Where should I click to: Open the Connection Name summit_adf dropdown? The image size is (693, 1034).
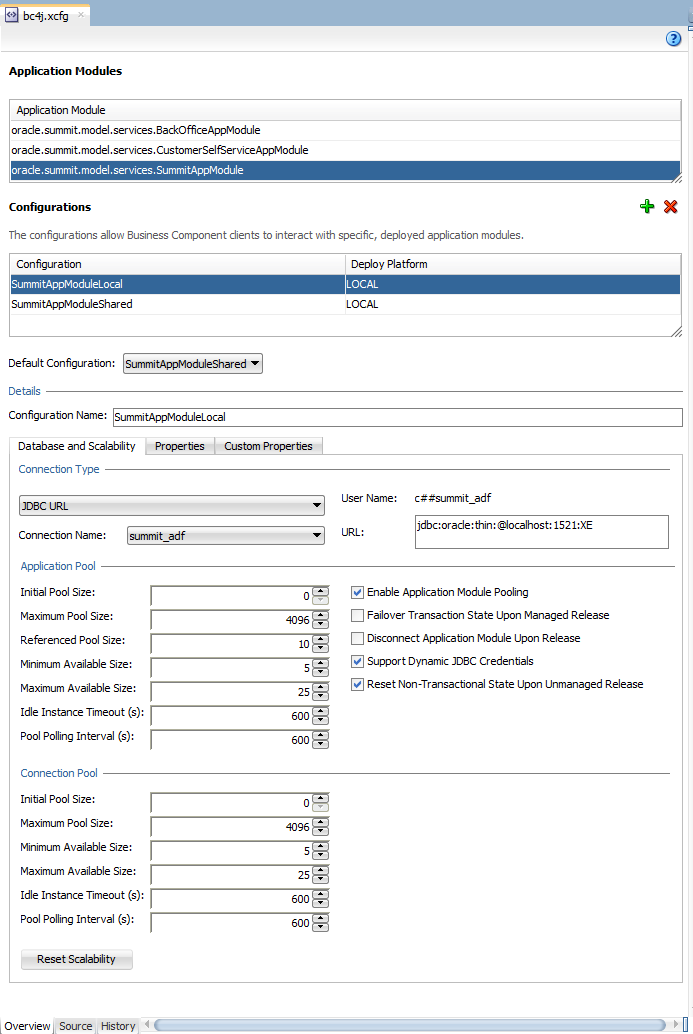coord(226,535)
